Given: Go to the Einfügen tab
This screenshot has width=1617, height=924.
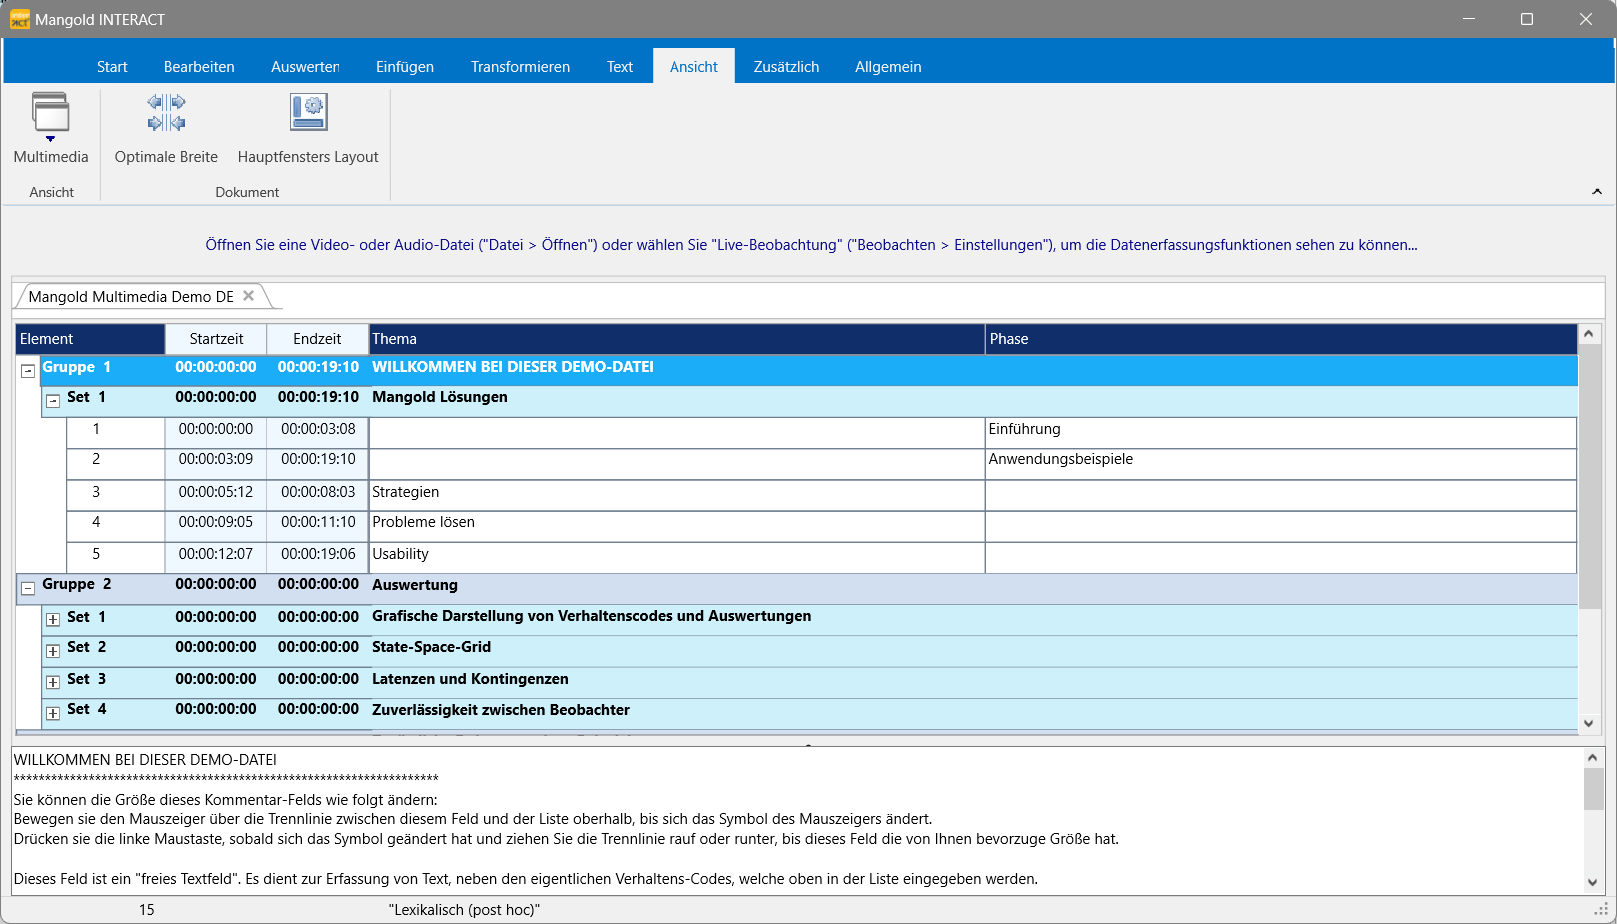Looking at the screenshot, I should [405, 67].
